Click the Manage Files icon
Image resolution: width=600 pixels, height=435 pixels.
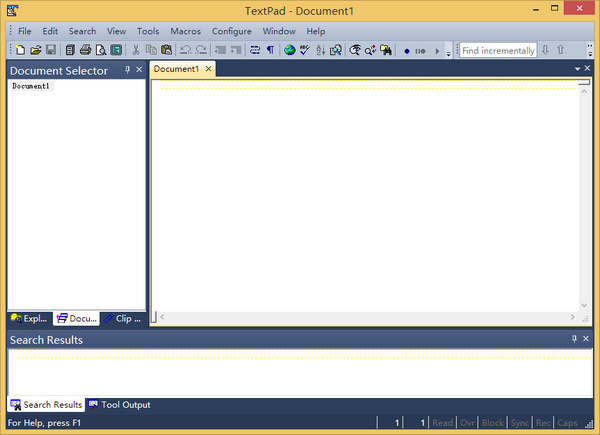(x=70, y=50)
